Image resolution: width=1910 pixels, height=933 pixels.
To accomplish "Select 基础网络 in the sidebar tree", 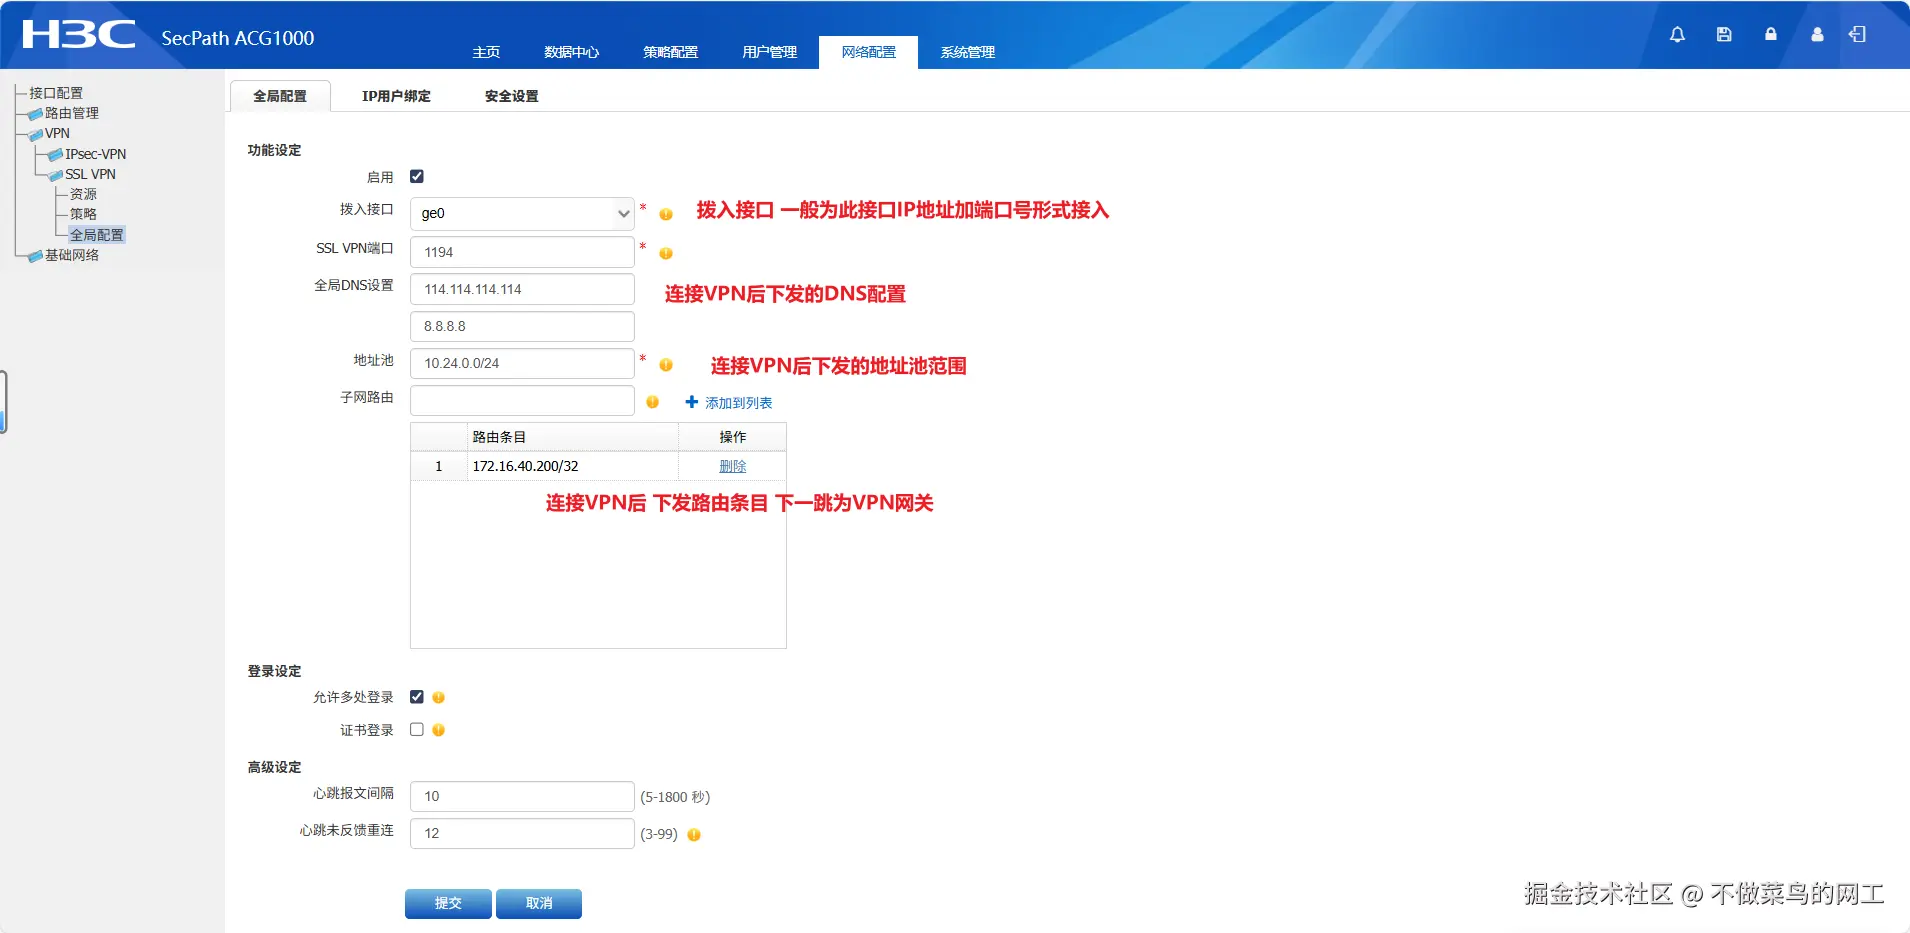I will (72, 255).
